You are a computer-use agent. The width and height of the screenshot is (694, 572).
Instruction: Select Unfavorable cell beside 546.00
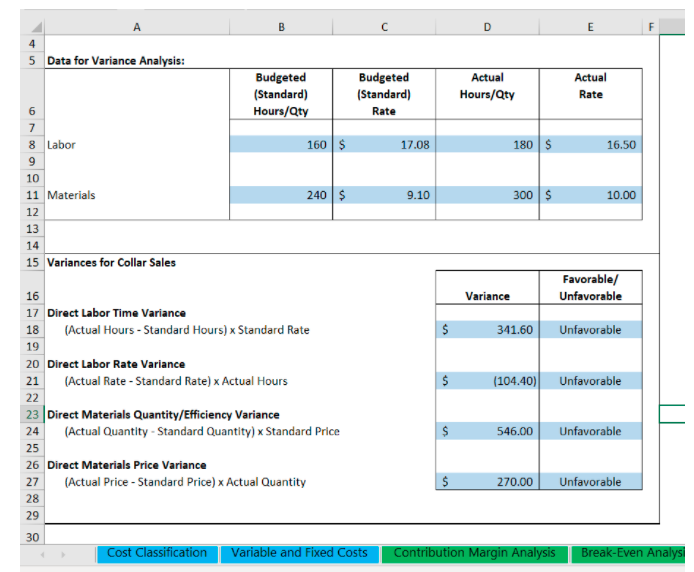590,431
